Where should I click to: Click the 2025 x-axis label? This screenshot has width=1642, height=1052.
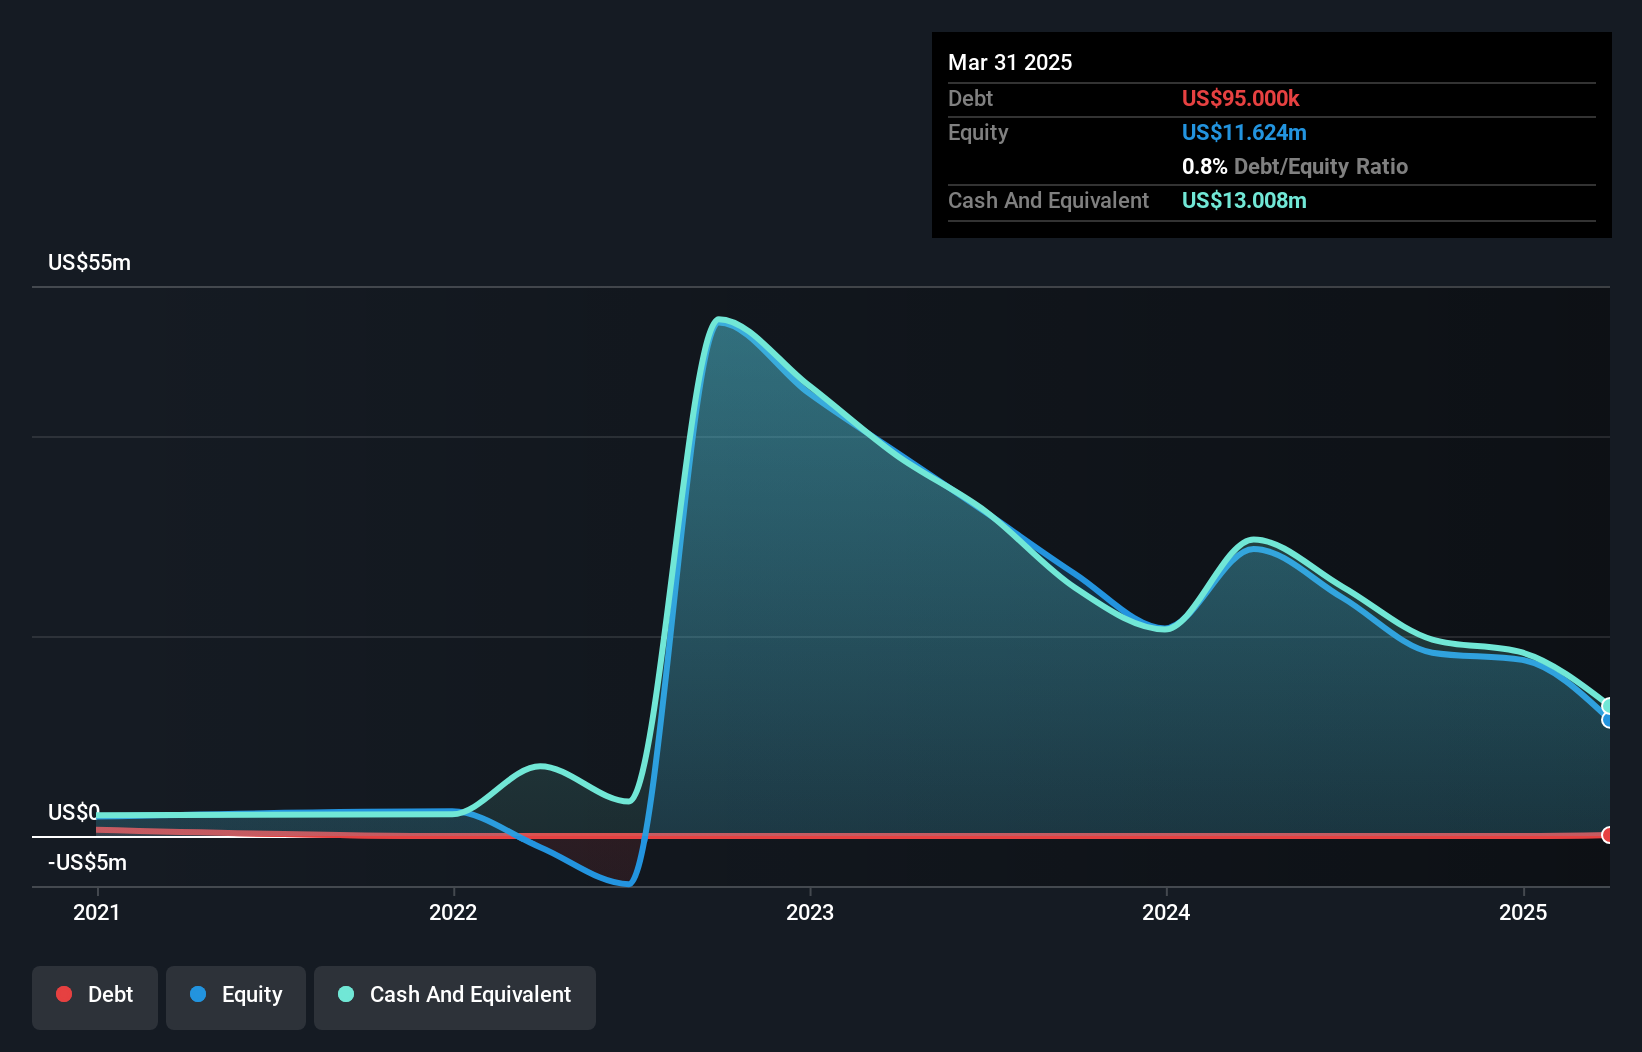click(1523, 912)
